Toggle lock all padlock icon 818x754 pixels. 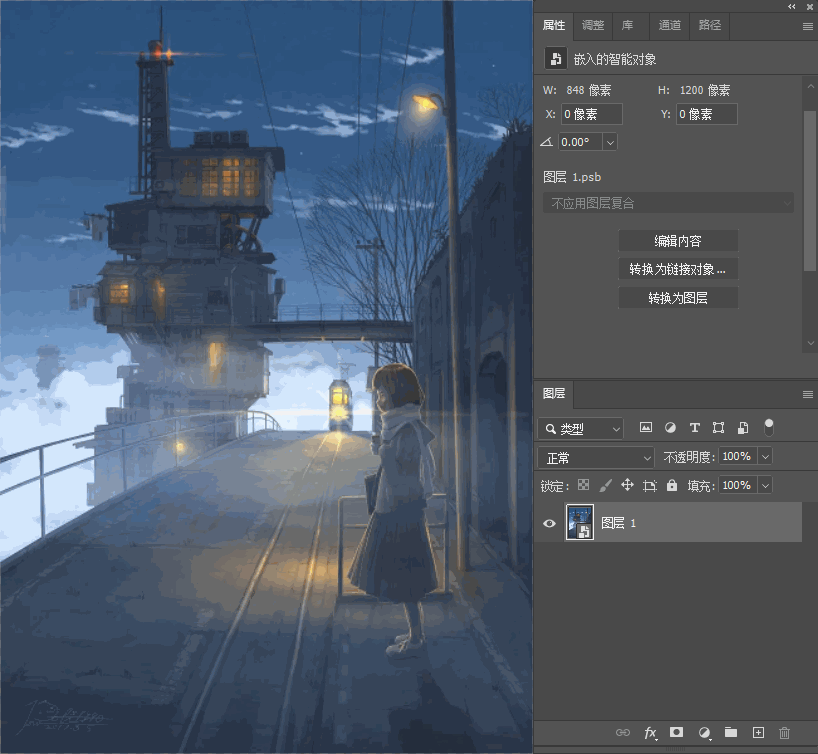pyautogui.click(x=672, y=485)
